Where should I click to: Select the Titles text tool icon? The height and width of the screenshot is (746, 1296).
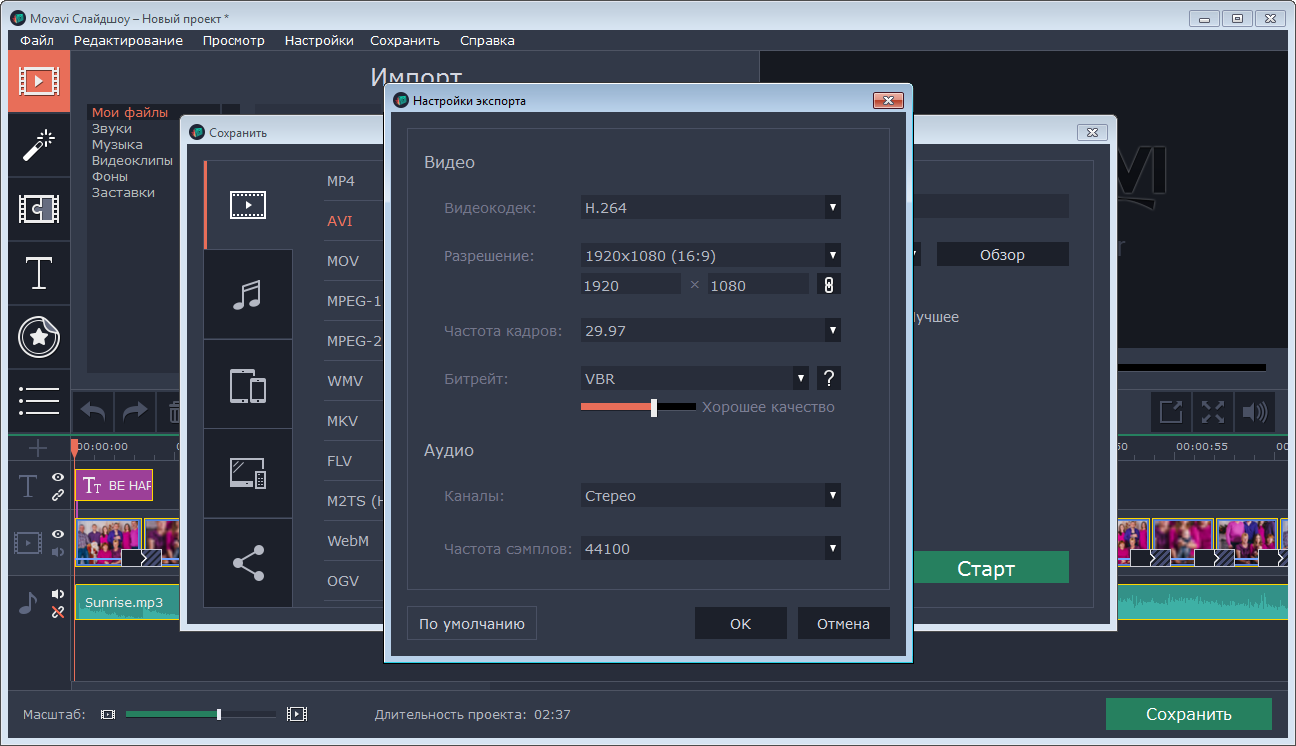coord(39,273)
